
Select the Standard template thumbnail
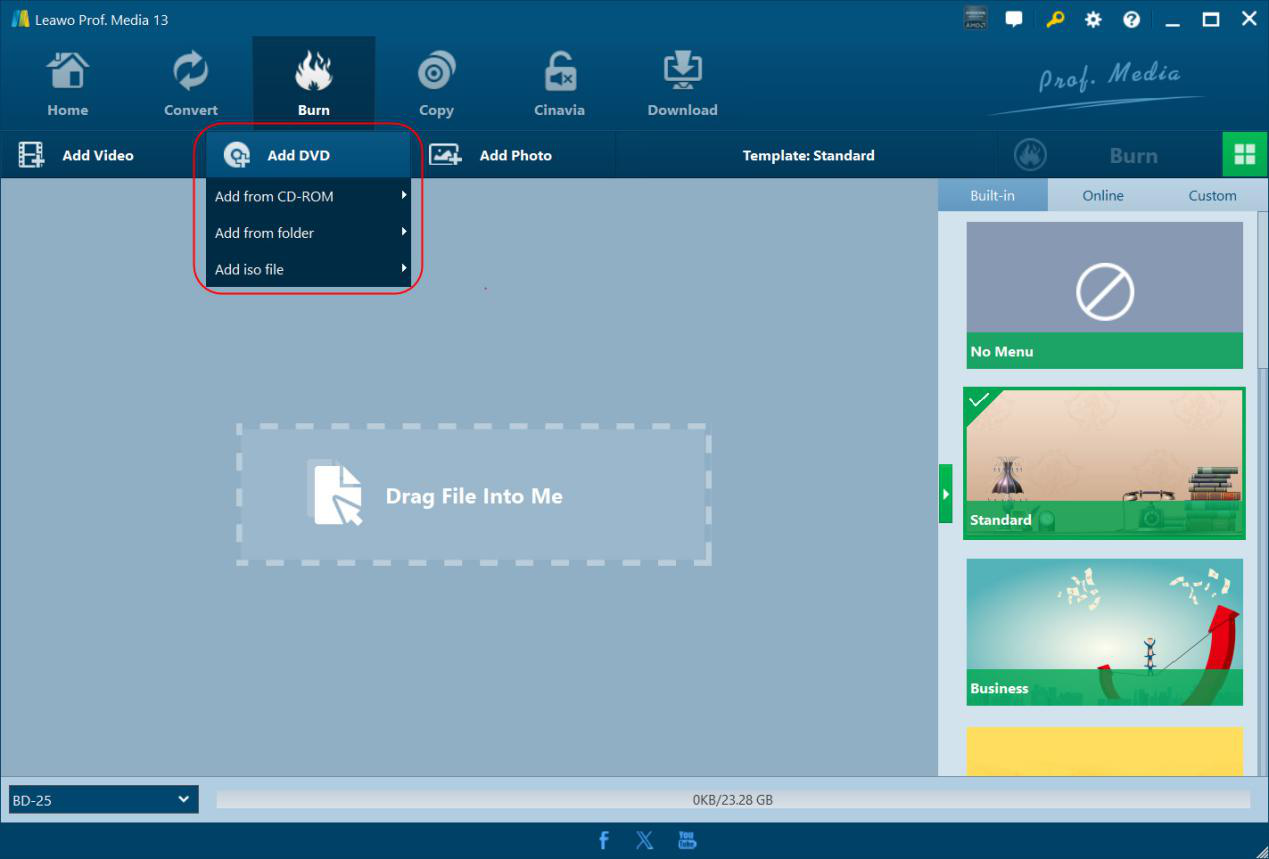(x=1104, y=463)
